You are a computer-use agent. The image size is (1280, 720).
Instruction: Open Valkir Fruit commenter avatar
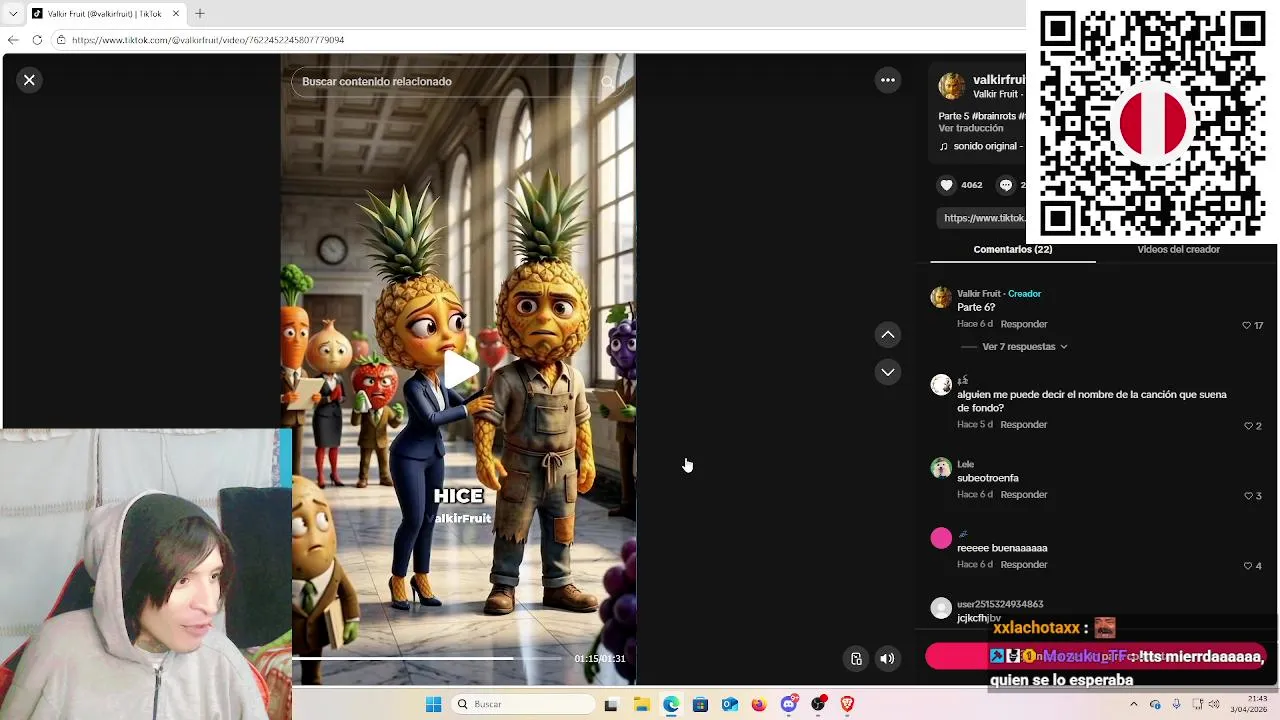coord(941,297)
